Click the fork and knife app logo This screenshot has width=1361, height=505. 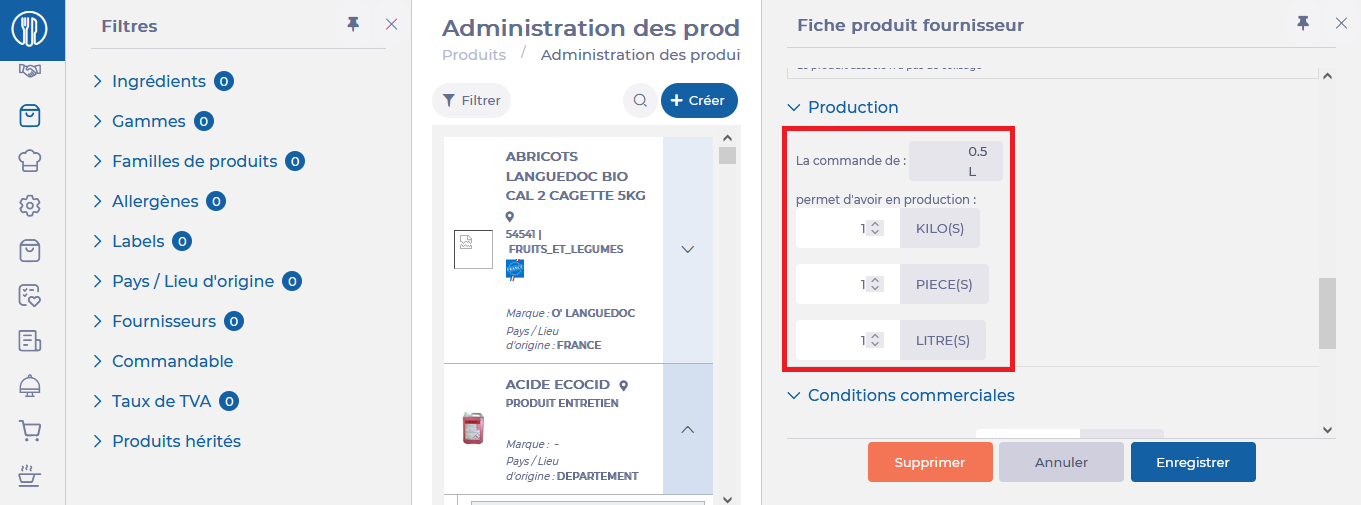pos(30,29)
